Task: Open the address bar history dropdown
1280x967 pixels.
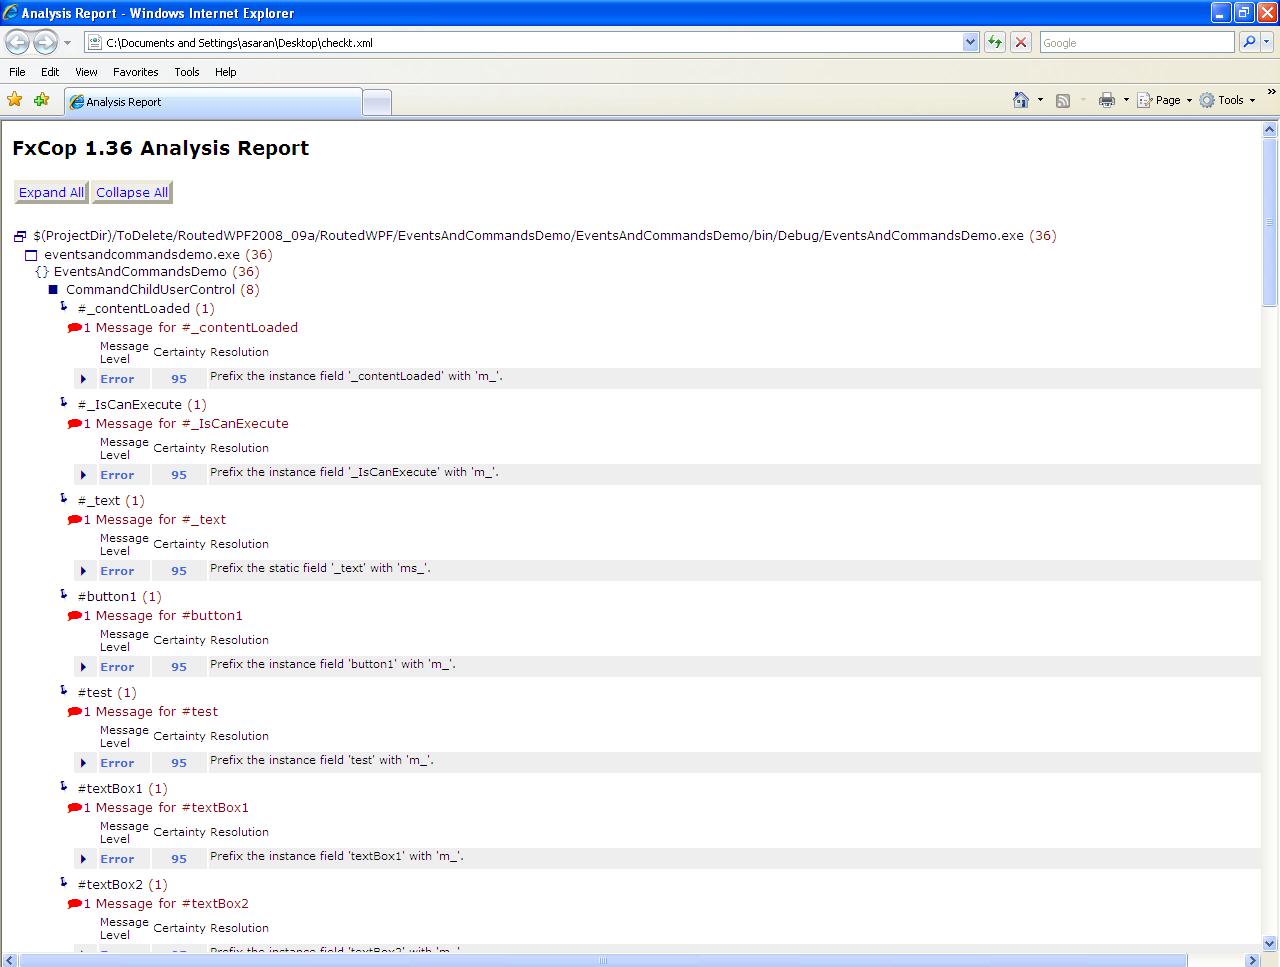Action: coord(970,43)
